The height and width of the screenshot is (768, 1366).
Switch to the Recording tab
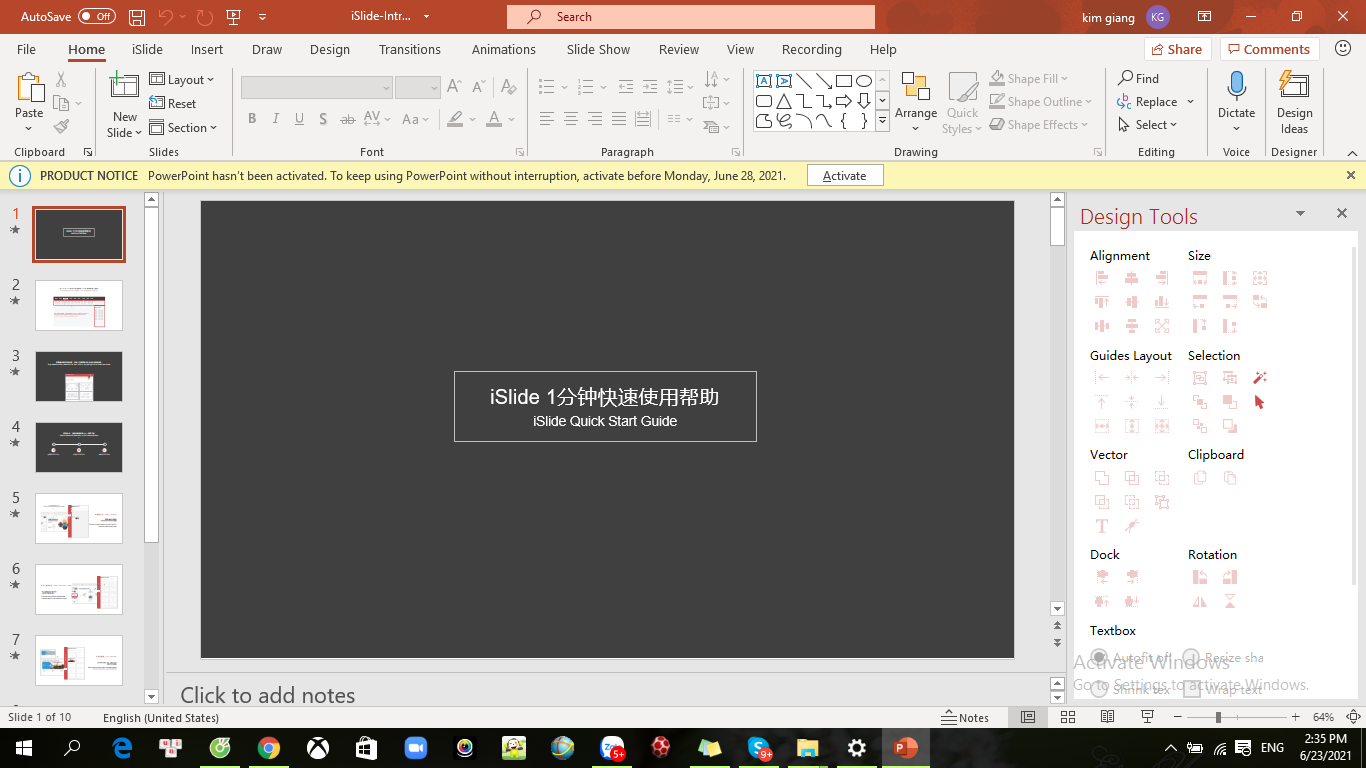click(x=811, y=49)
